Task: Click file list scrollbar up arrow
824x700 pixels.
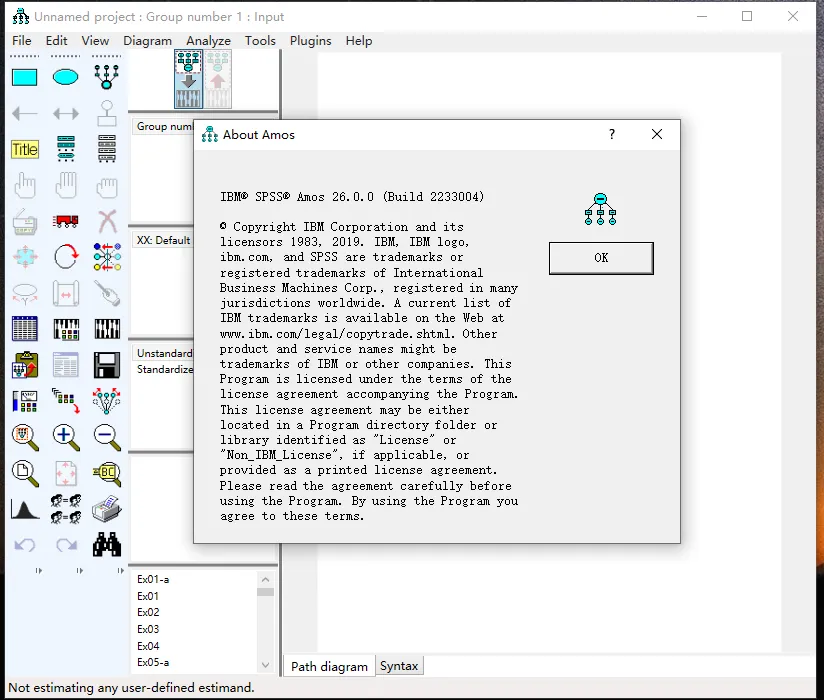Action: pyautogui.click(x=265, y=579)
